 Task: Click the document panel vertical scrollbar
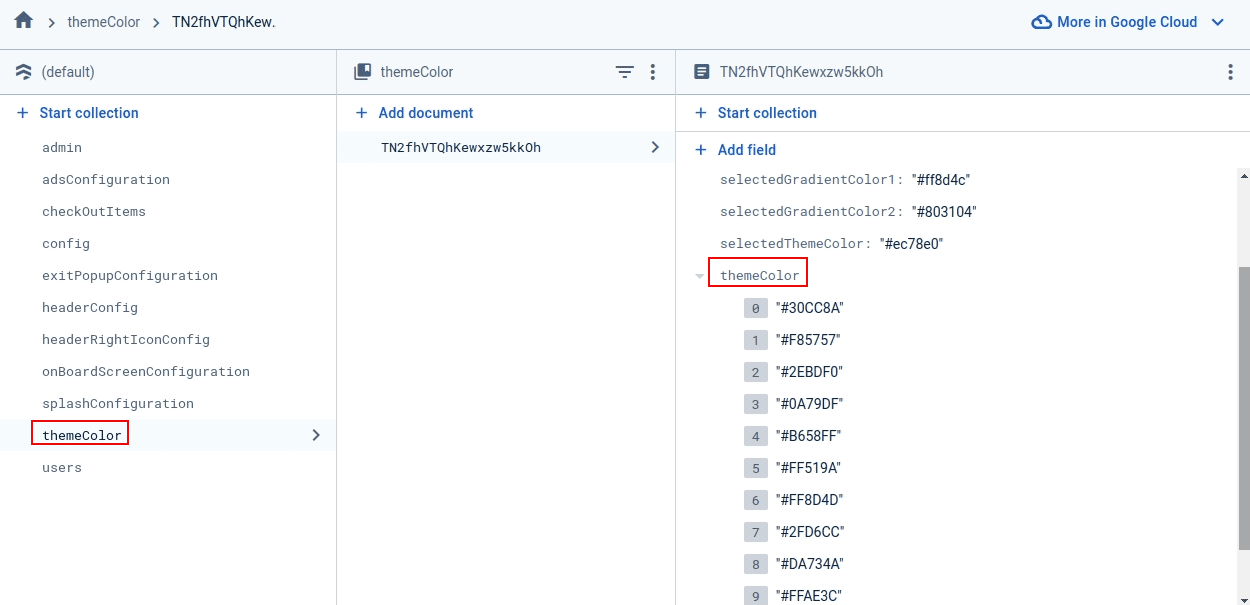[1243, 400]
